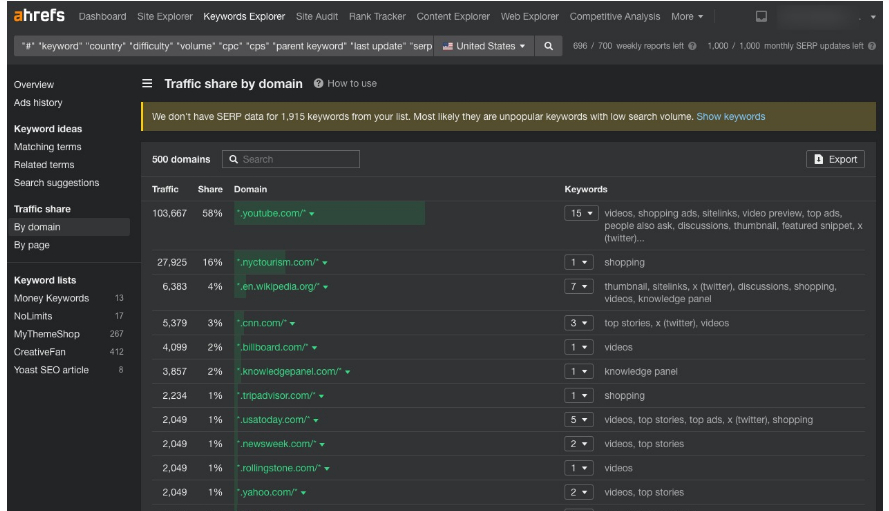Open the billboard.com domain link

point(273,347)
